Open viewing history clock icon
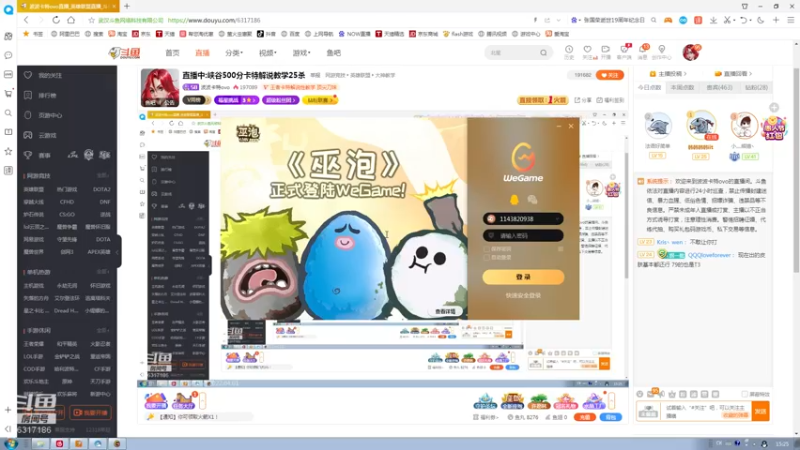 (x=569, y=50)
